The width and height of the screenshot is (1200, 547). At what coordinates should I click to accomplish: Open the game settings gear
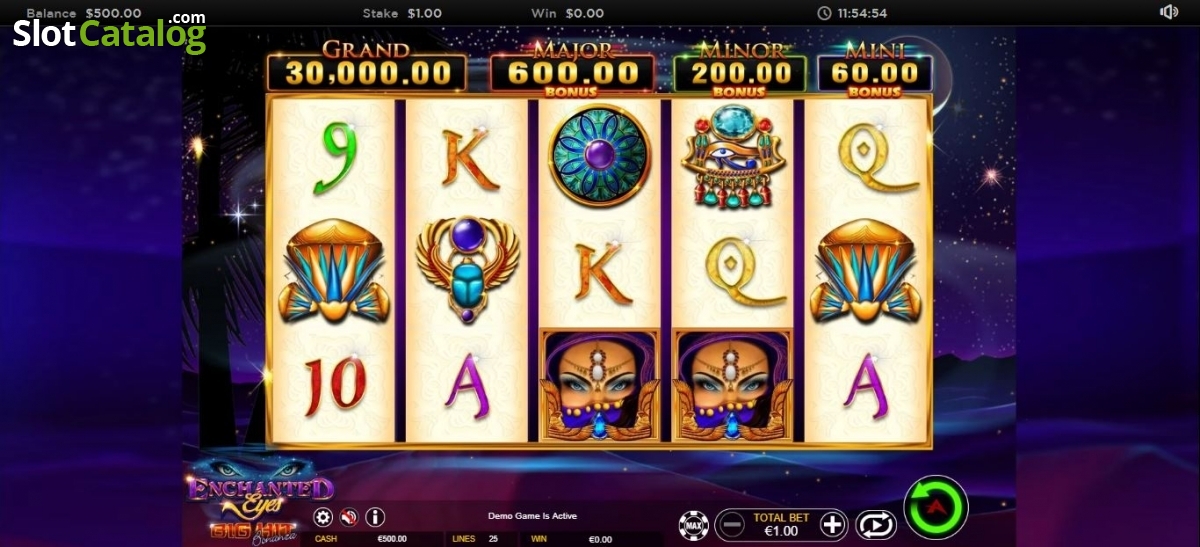tap(323, 517)
